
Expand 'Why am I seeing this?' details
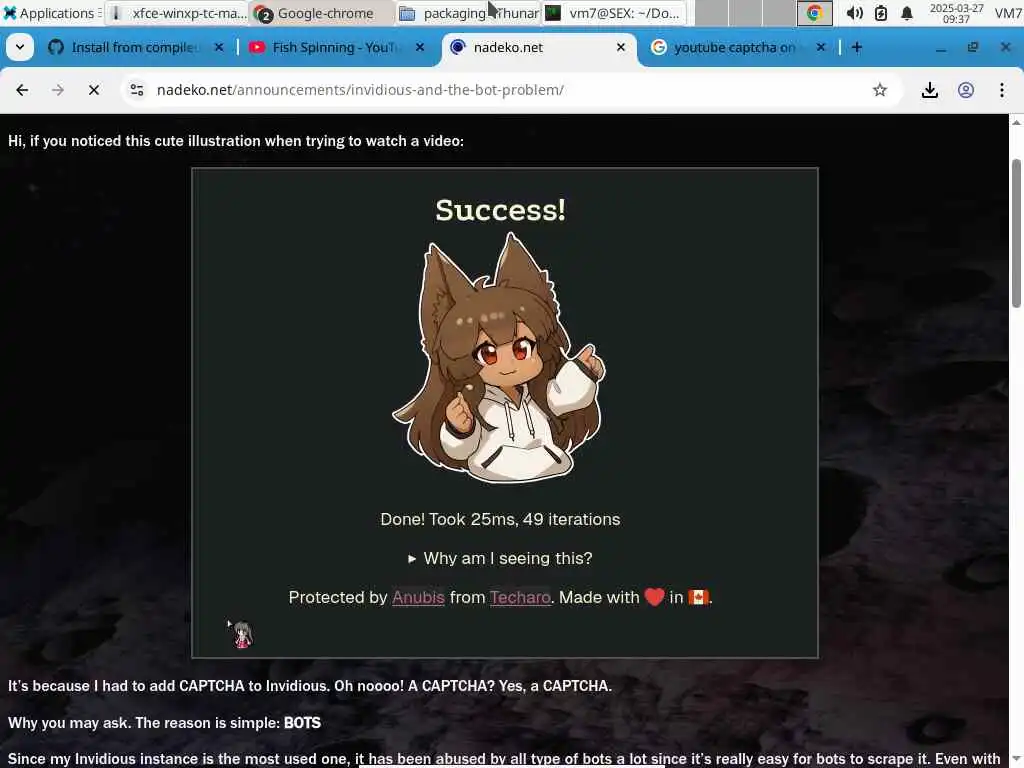coord(500,558)
